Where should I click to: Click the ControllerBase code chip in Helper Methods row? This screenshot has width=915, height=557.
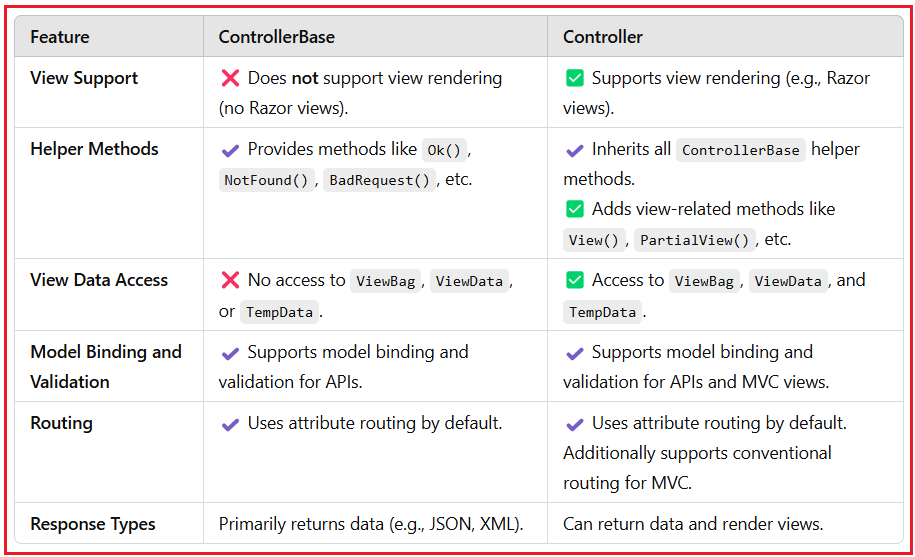(x=740, y=150)
